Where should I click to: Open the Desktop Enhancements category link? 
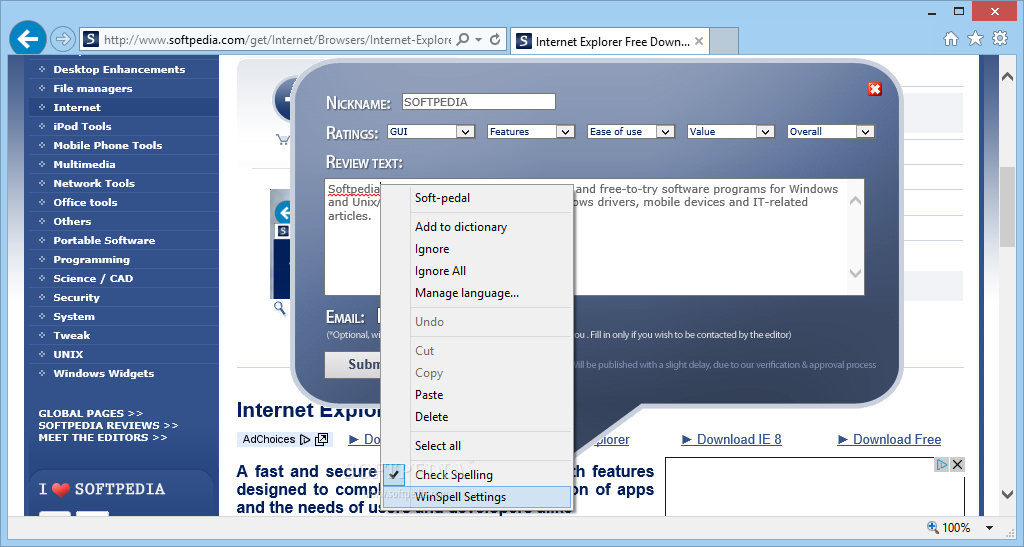click(x=119, y=69)
